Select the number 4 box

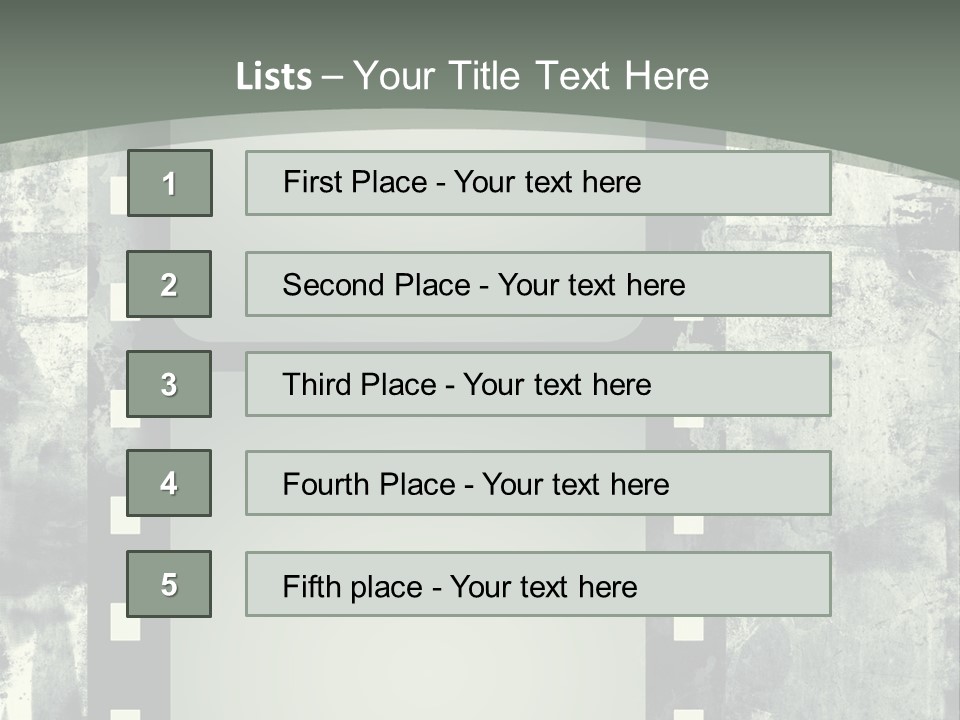170,483
